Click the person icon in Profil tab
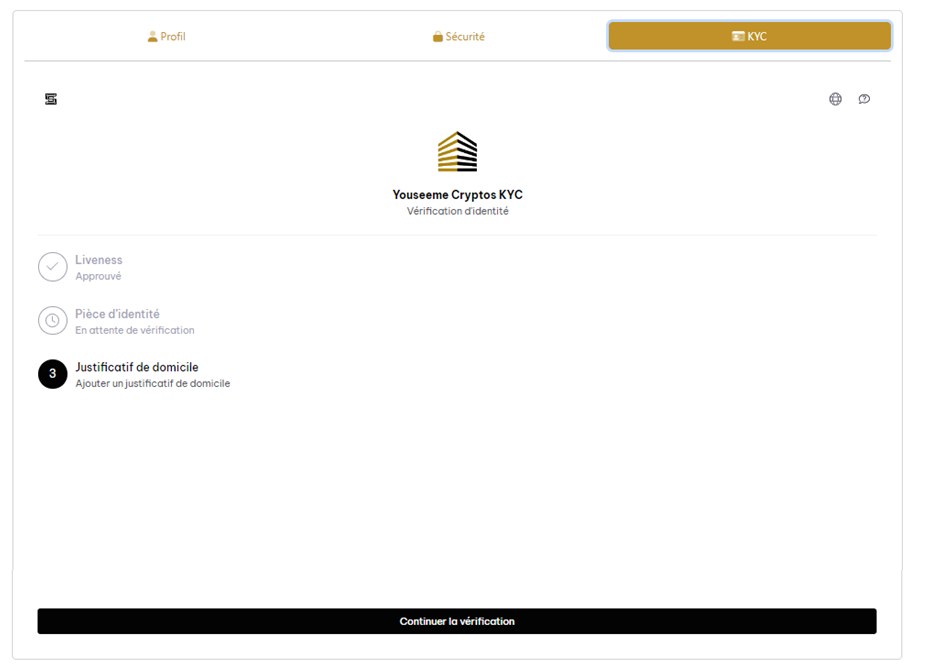This screenshot has height=667, width=927. click(x=153, y=37)
